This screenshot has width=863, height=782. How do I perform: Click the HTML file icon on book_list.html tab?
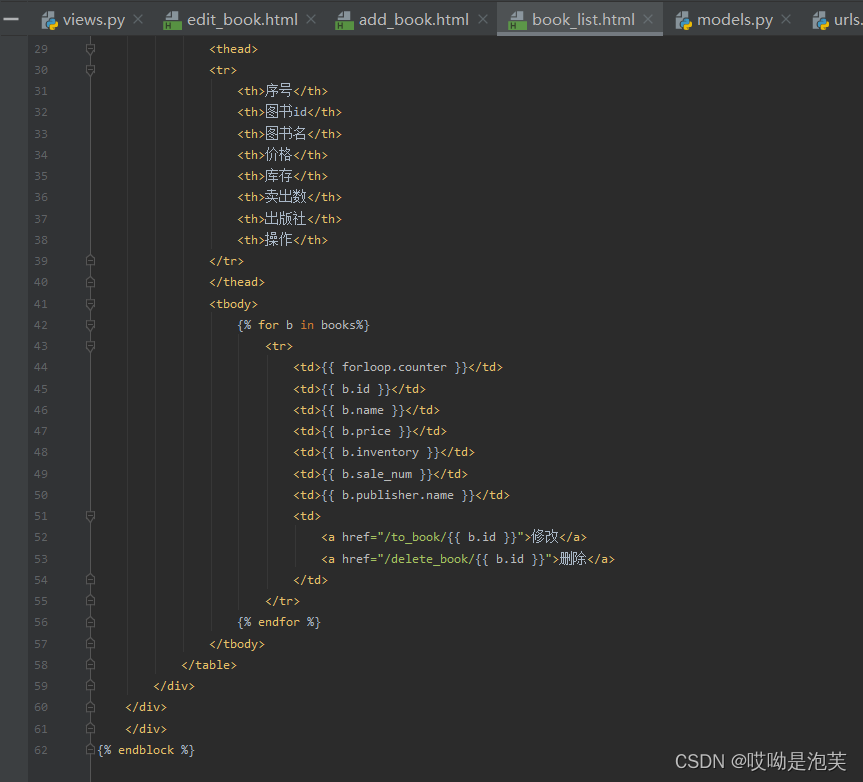pyautogui.click(x=517, y=21)
